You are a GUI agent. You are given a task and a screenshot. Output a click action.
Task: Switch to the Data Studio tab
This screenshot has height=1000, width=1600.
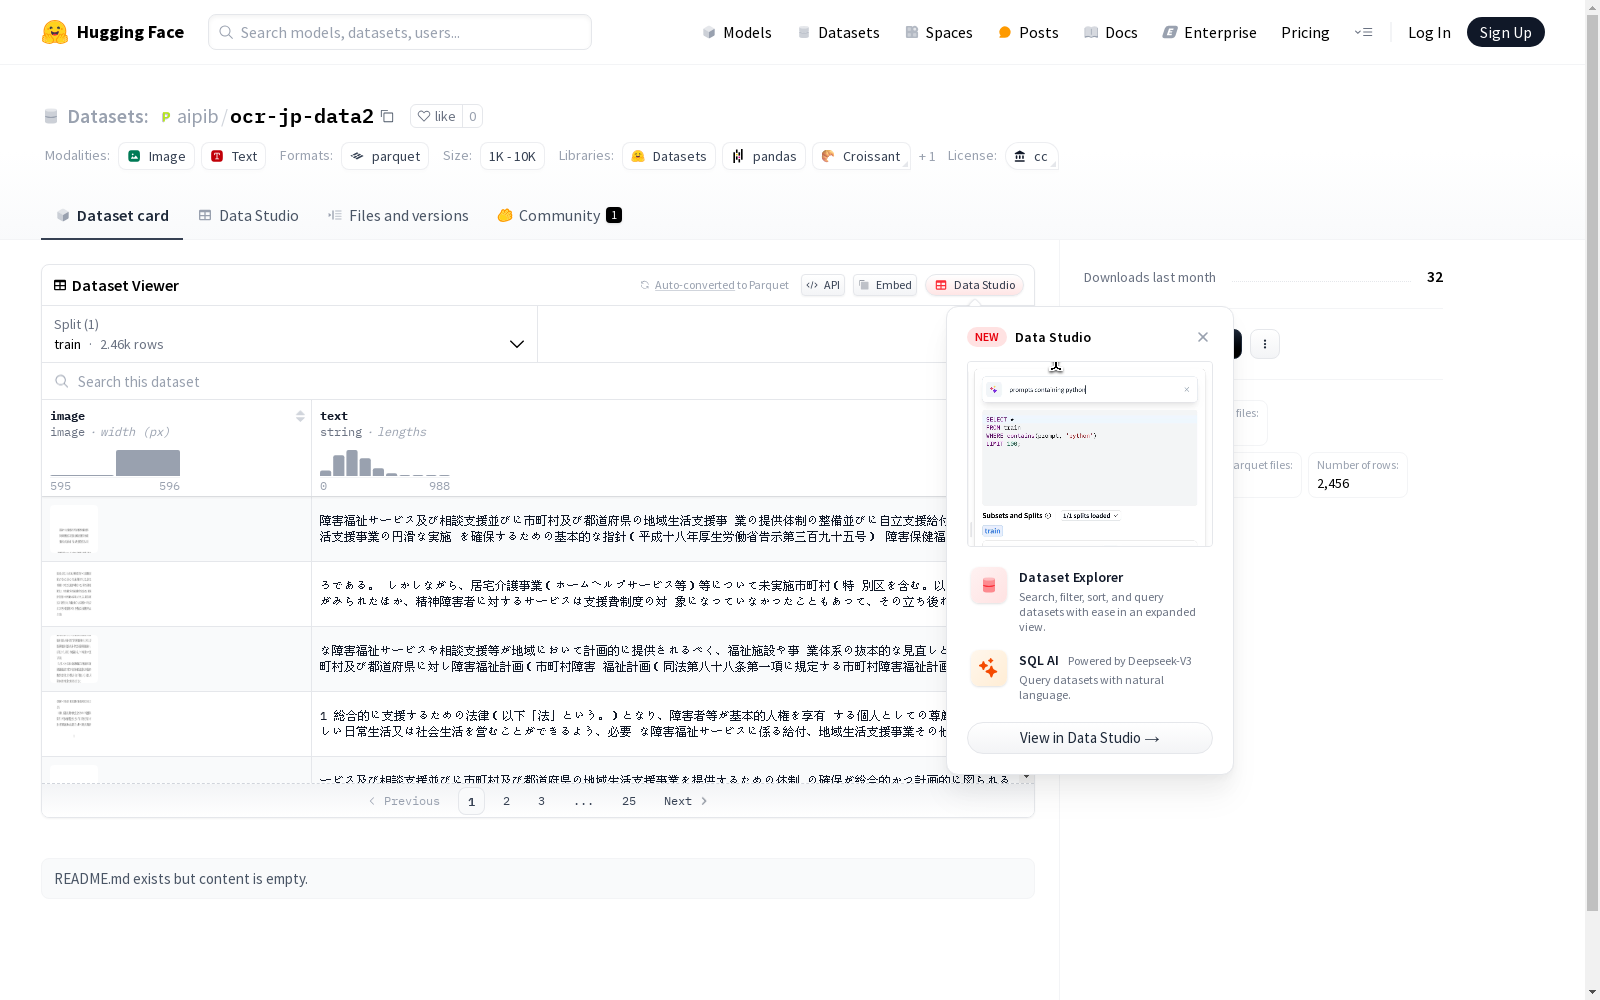pos(248,215)
